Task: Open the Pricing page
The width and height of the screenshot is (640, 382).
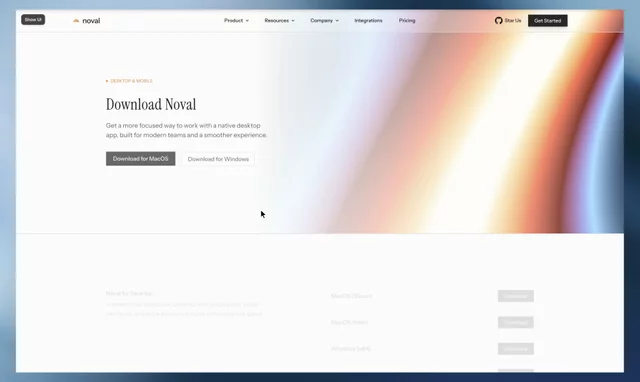Action: (x=407, y=20)
